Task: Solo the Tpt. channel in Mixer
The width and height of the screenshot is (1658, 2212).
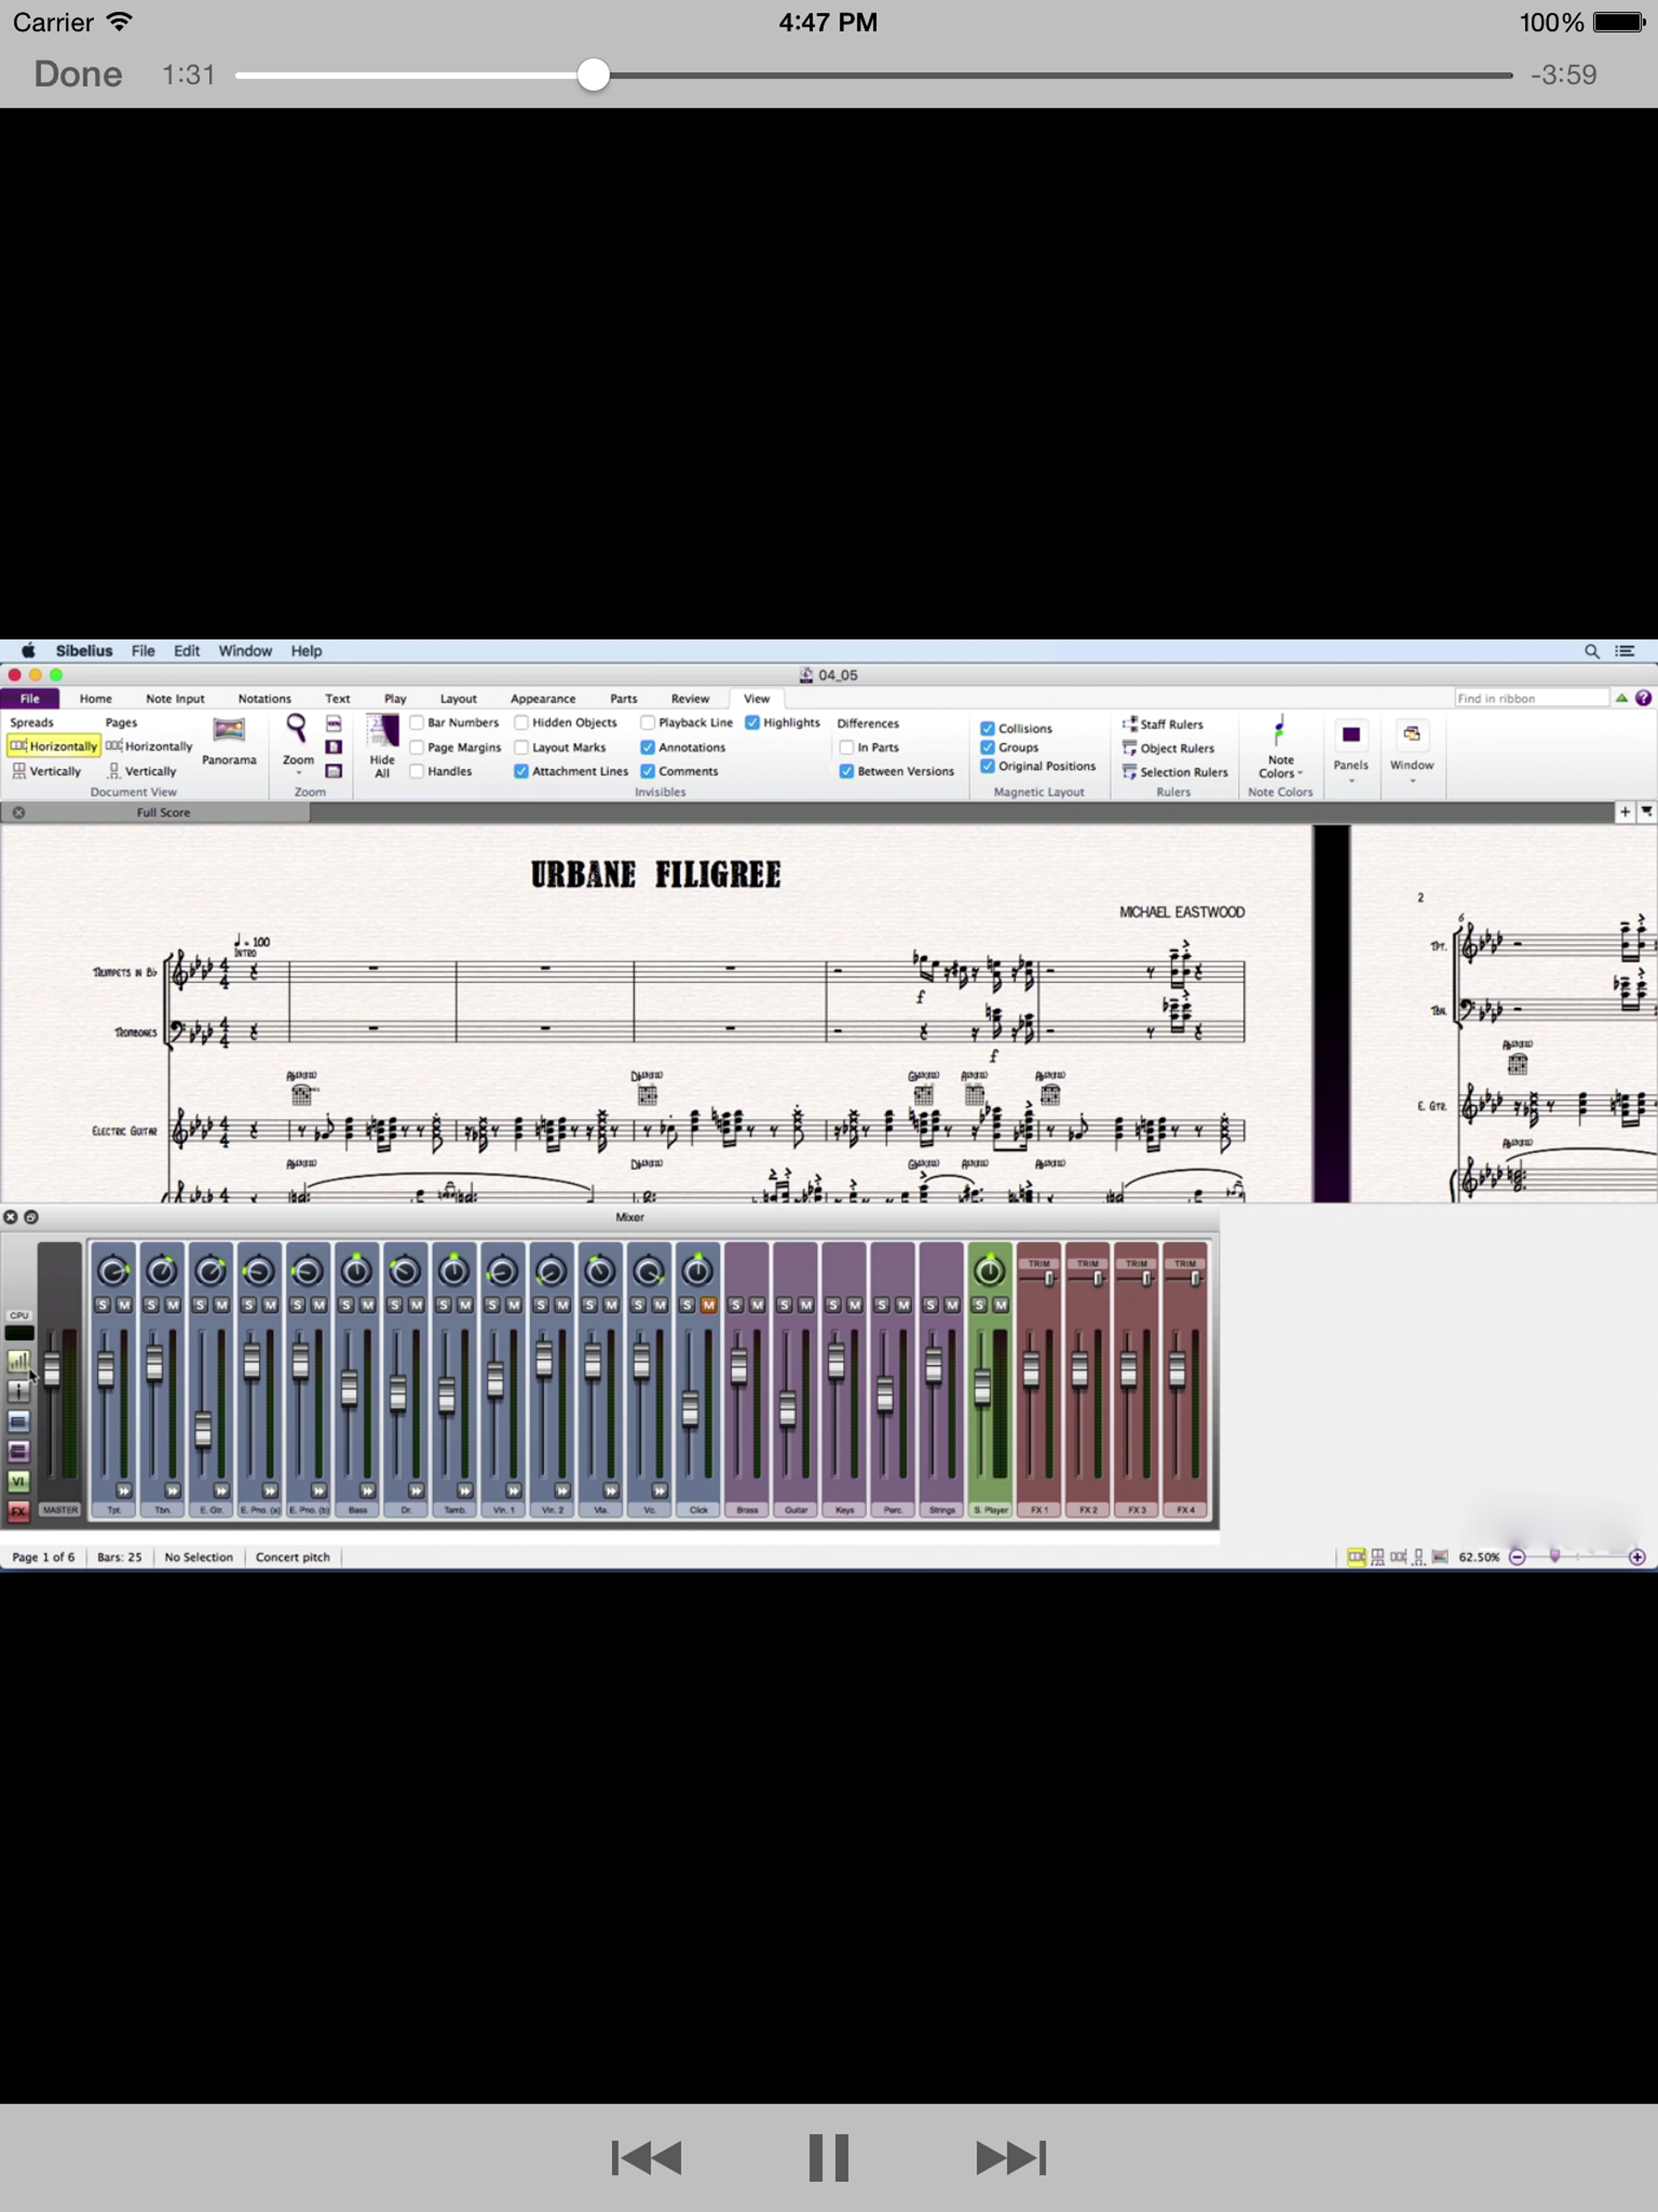Action: point(103,1305)
